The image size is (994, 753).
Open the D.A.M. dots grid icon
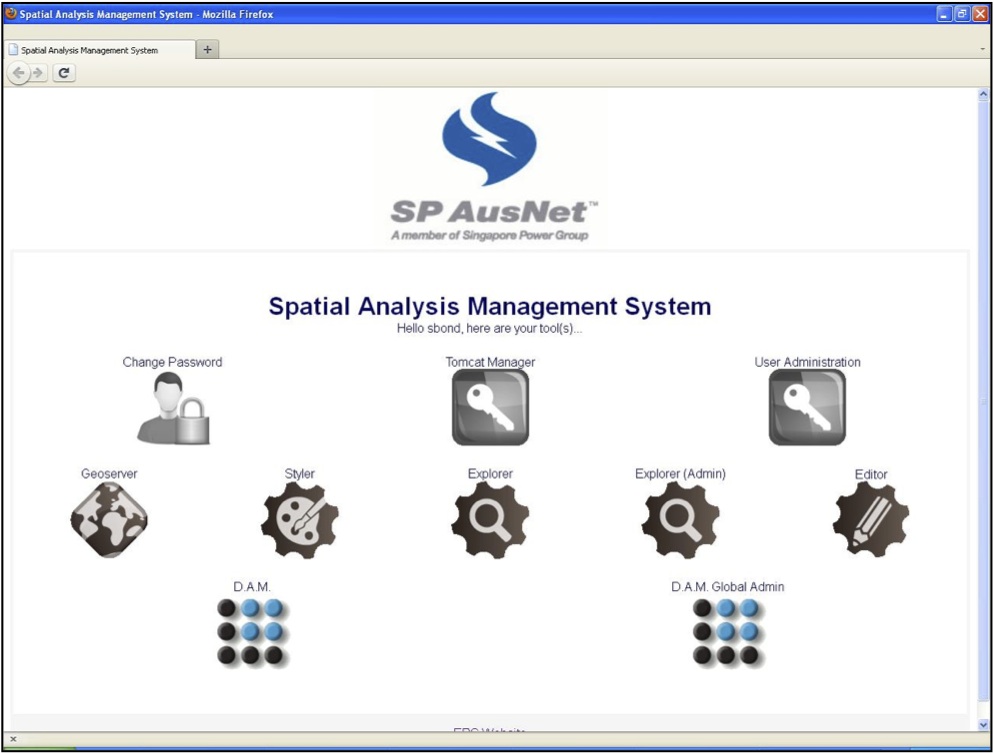pos(253,633)
